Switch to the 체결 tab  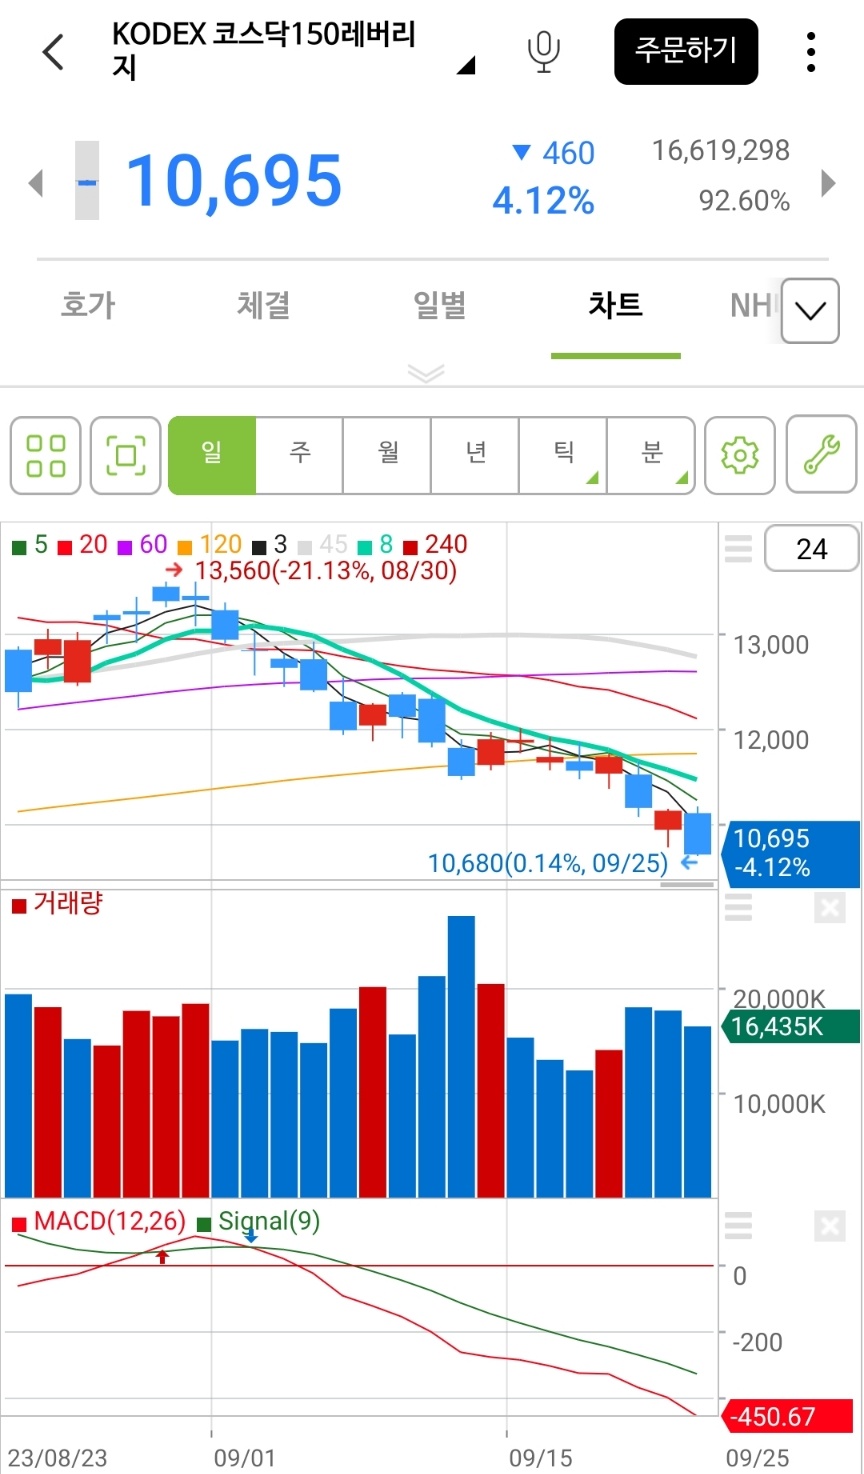(264, 305)
